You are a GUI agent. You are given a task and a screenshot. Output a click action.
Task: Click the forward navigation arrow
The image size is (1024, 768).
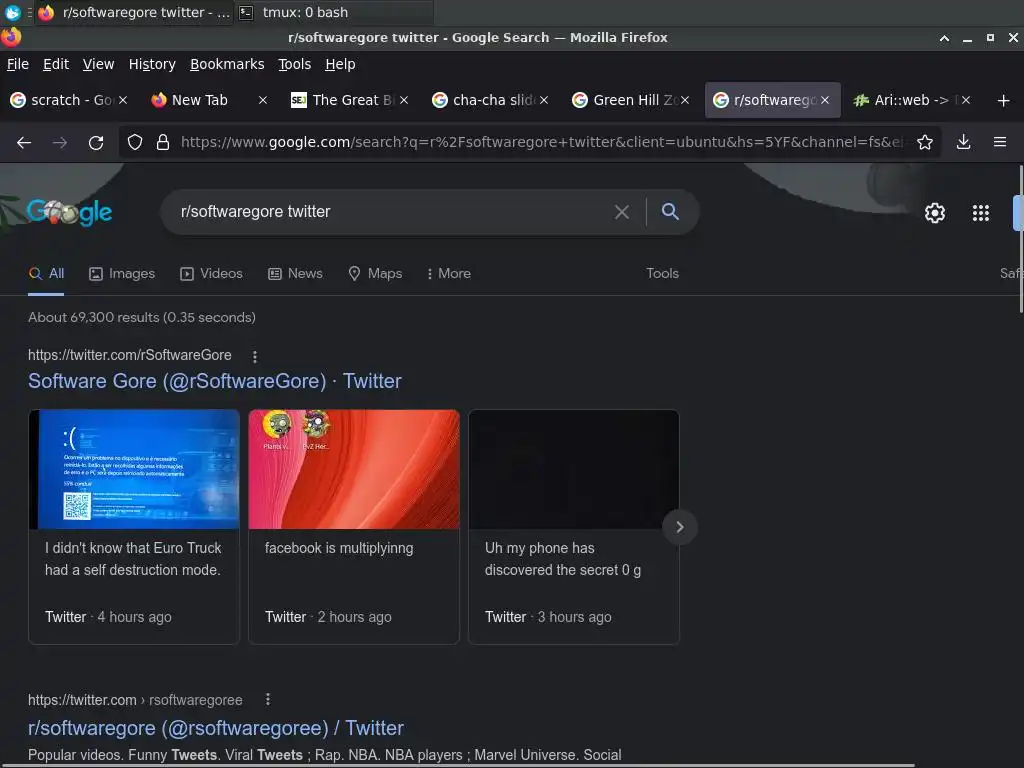[60, 142]
